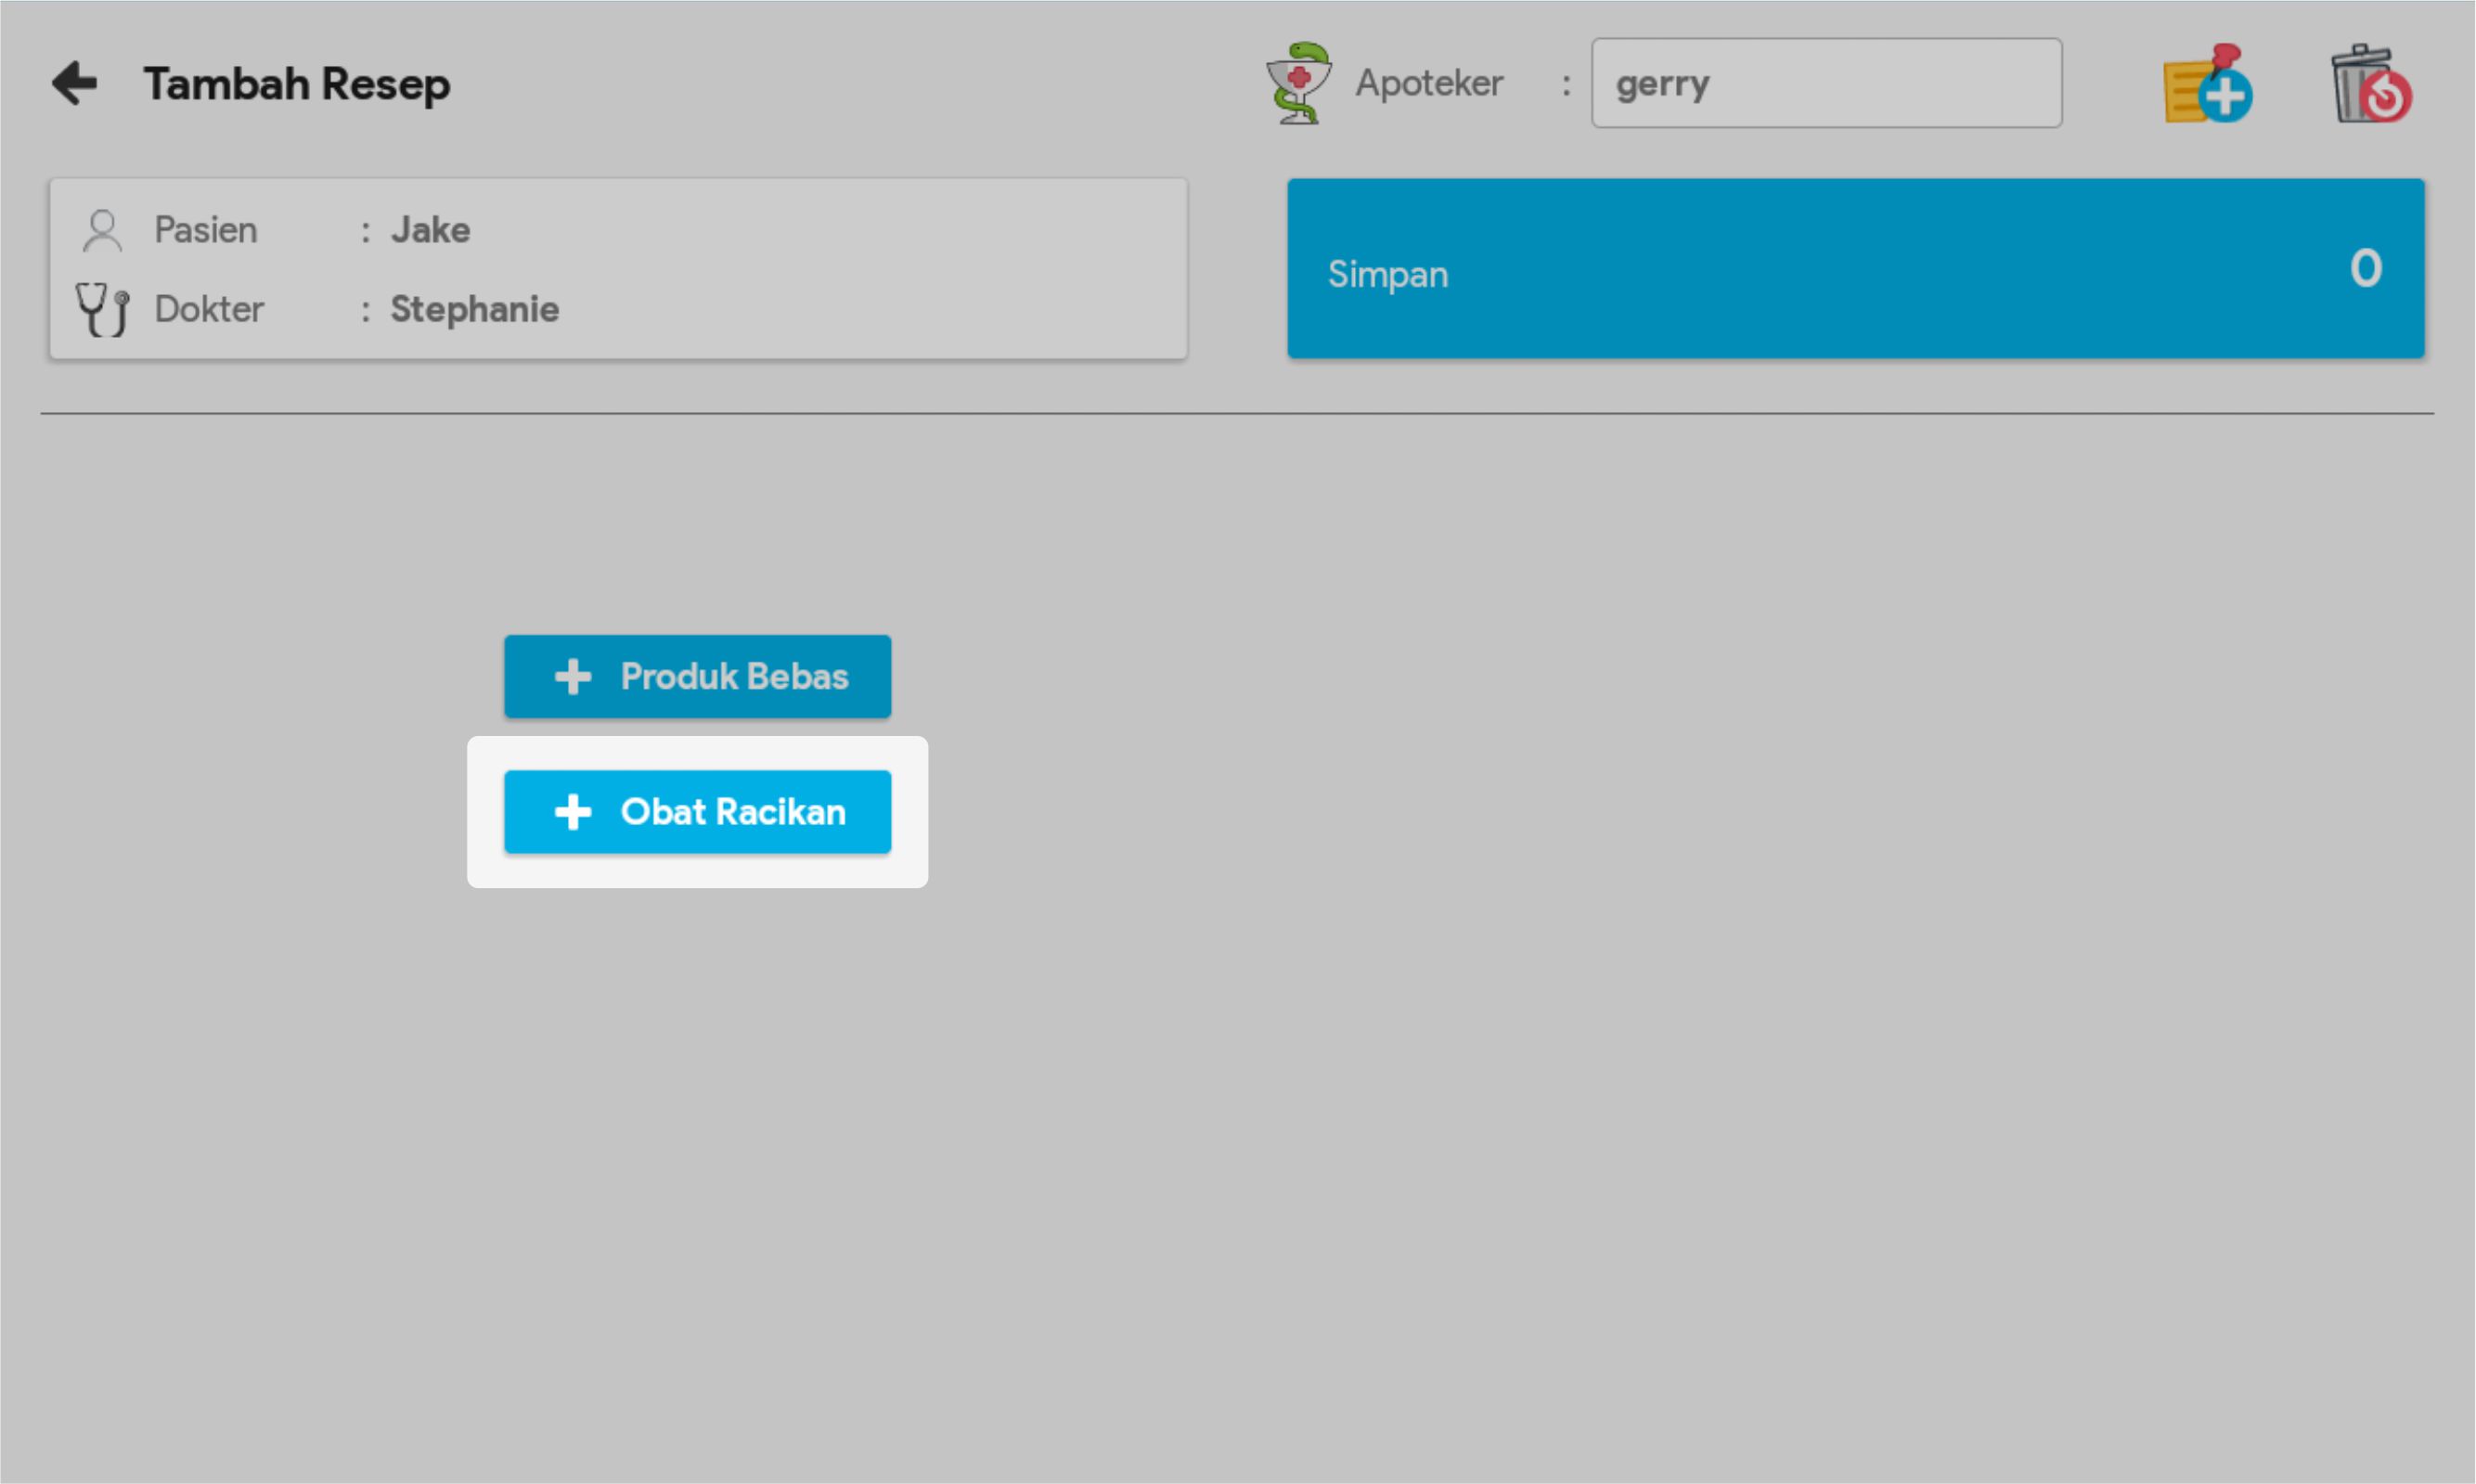Screen dimensions: 2476x1484
Task: Click the total count 0 on Simpan
Action: click(x=2365, y=268)
